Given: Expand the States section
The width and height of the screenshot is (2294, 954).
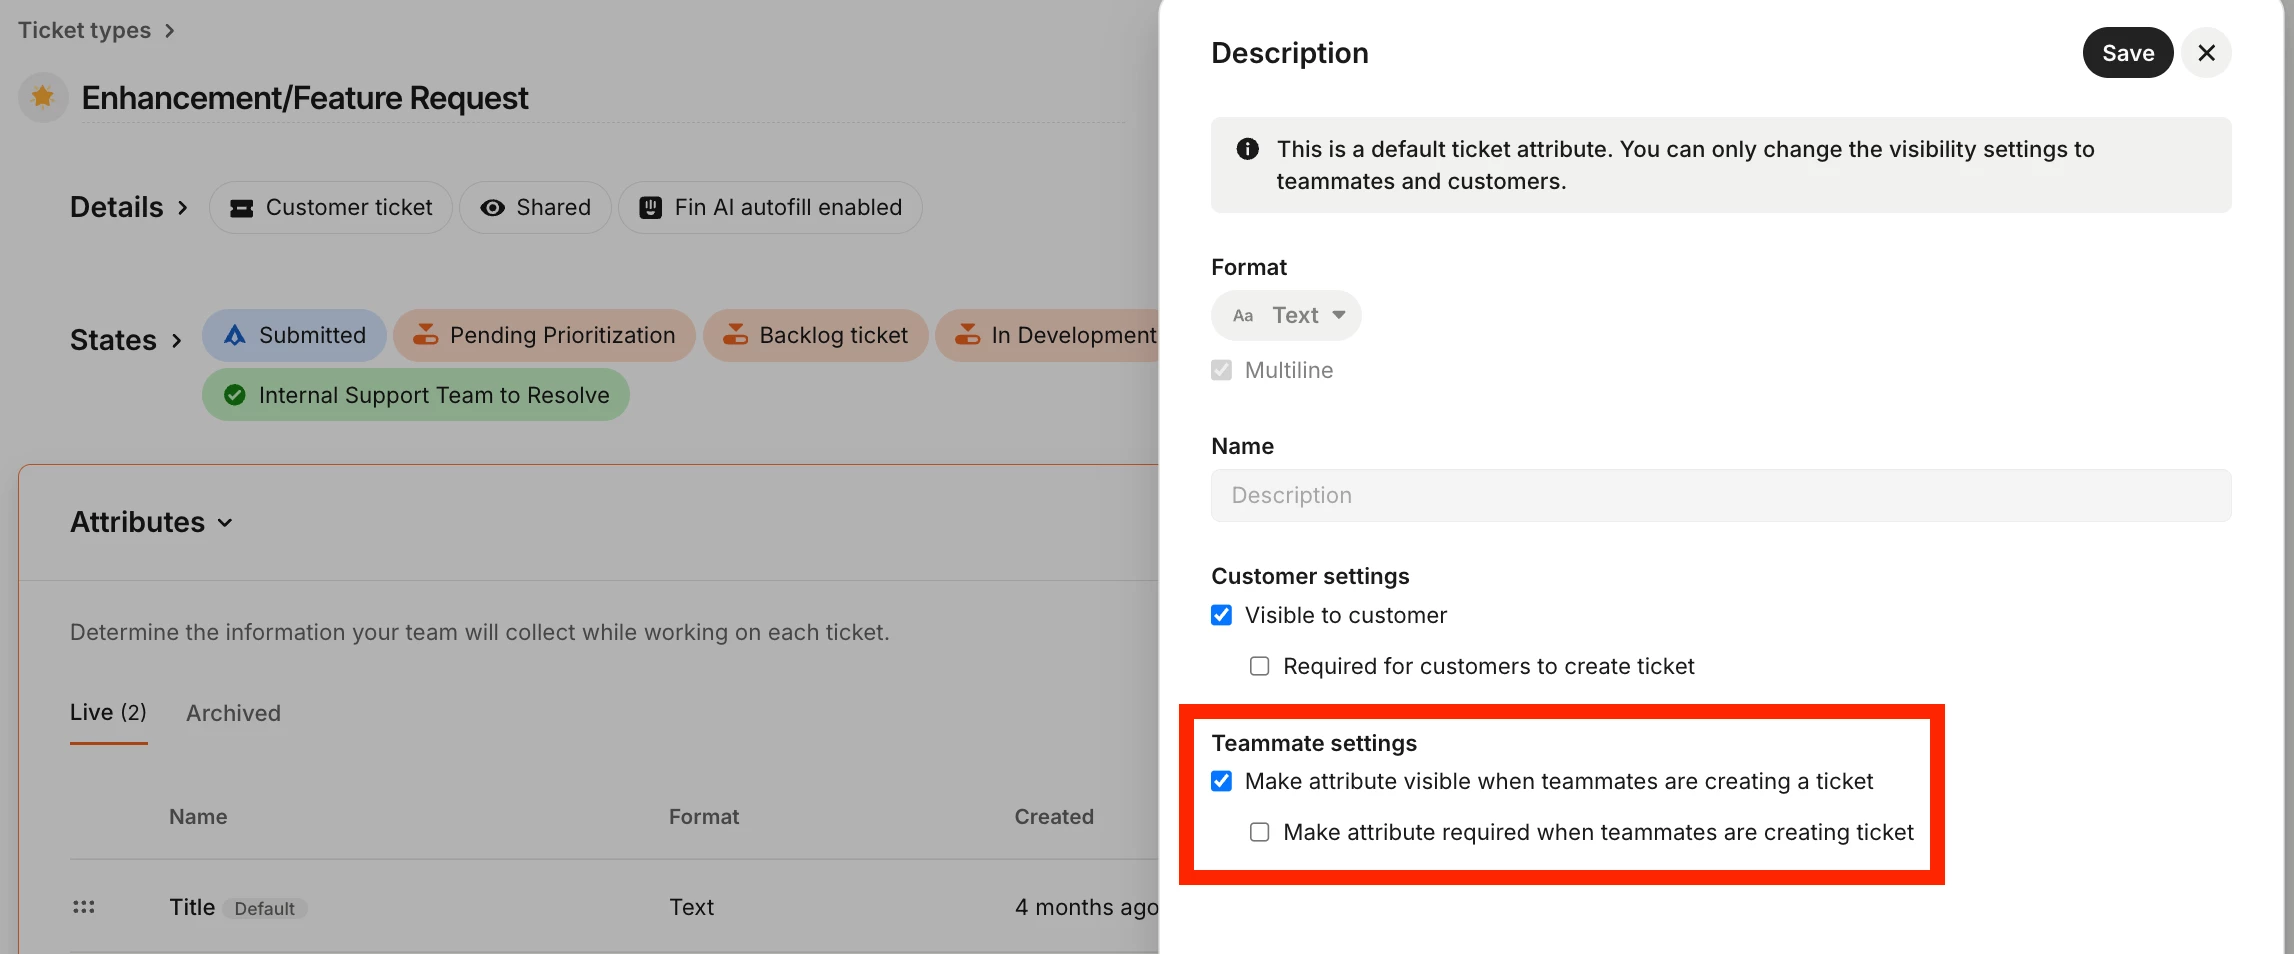Looking at the screenshot, I should 126,340.
